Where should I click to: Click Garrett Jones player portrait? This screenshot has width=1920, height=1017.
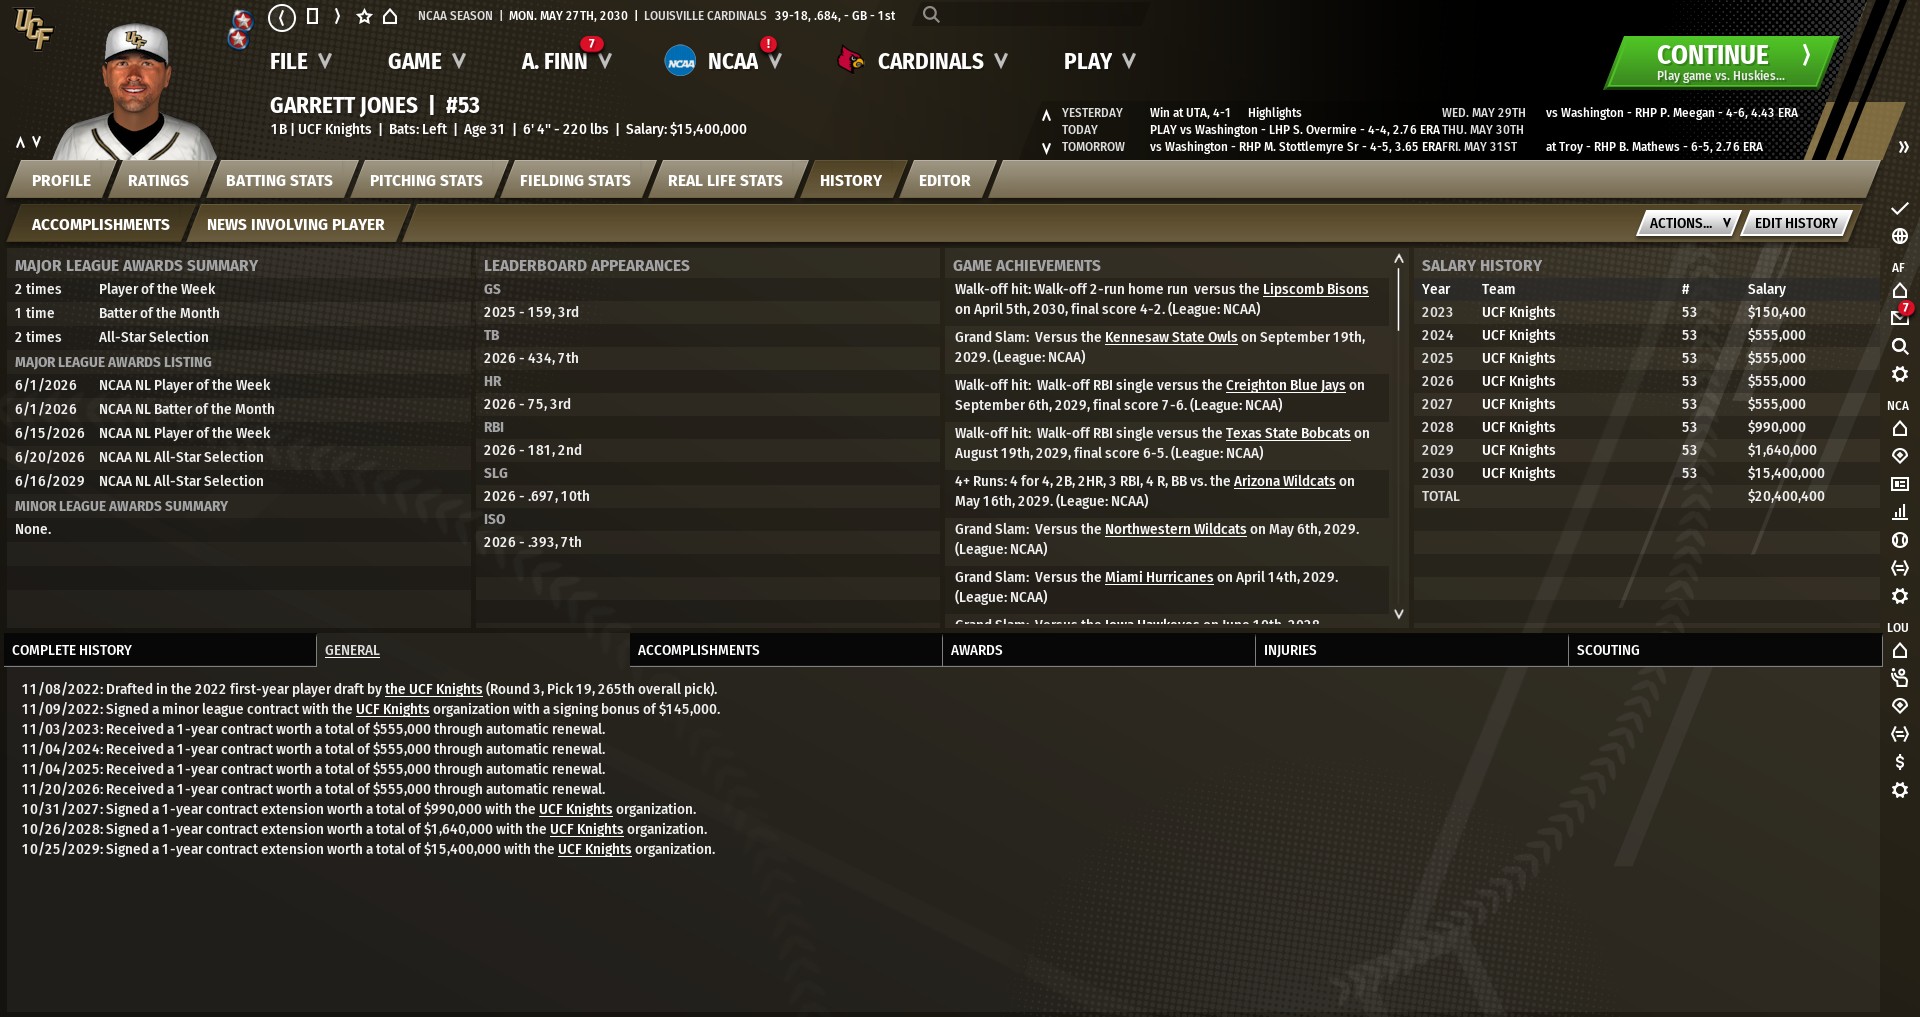[x=136, y=92]
